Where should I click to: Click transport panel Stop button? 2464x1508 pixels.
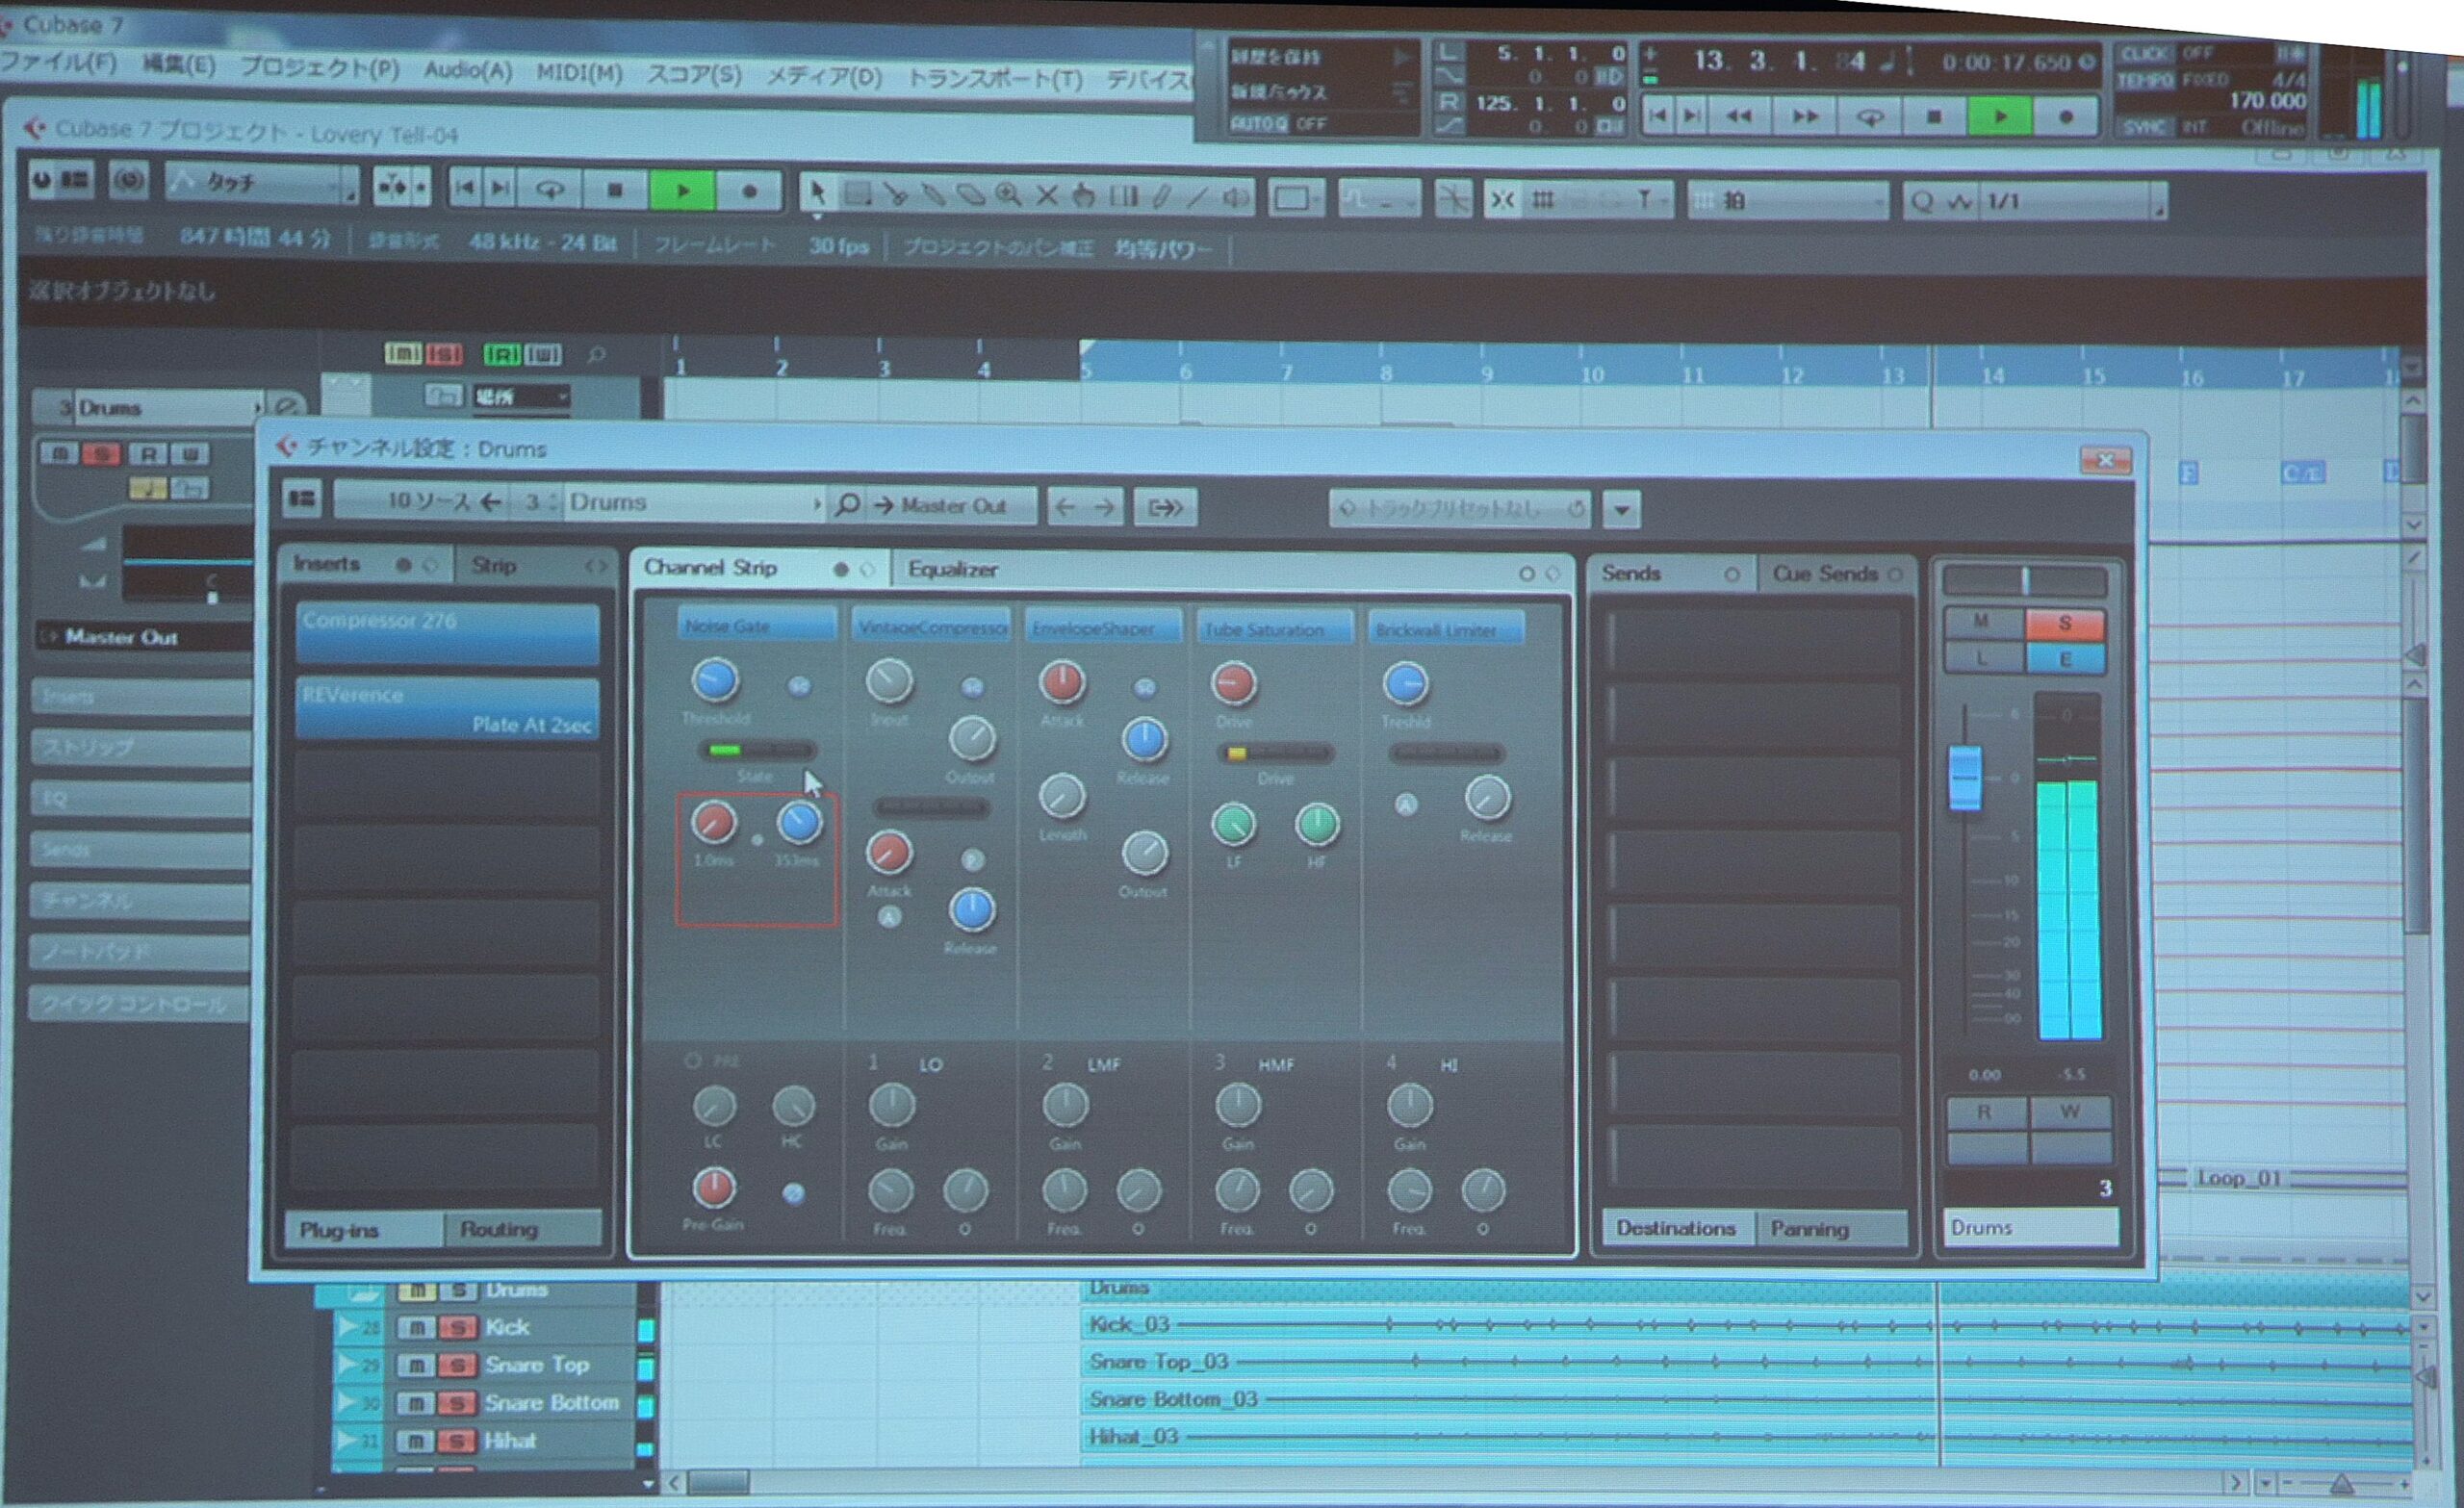pyautogui.click(x=1934, y=117)
